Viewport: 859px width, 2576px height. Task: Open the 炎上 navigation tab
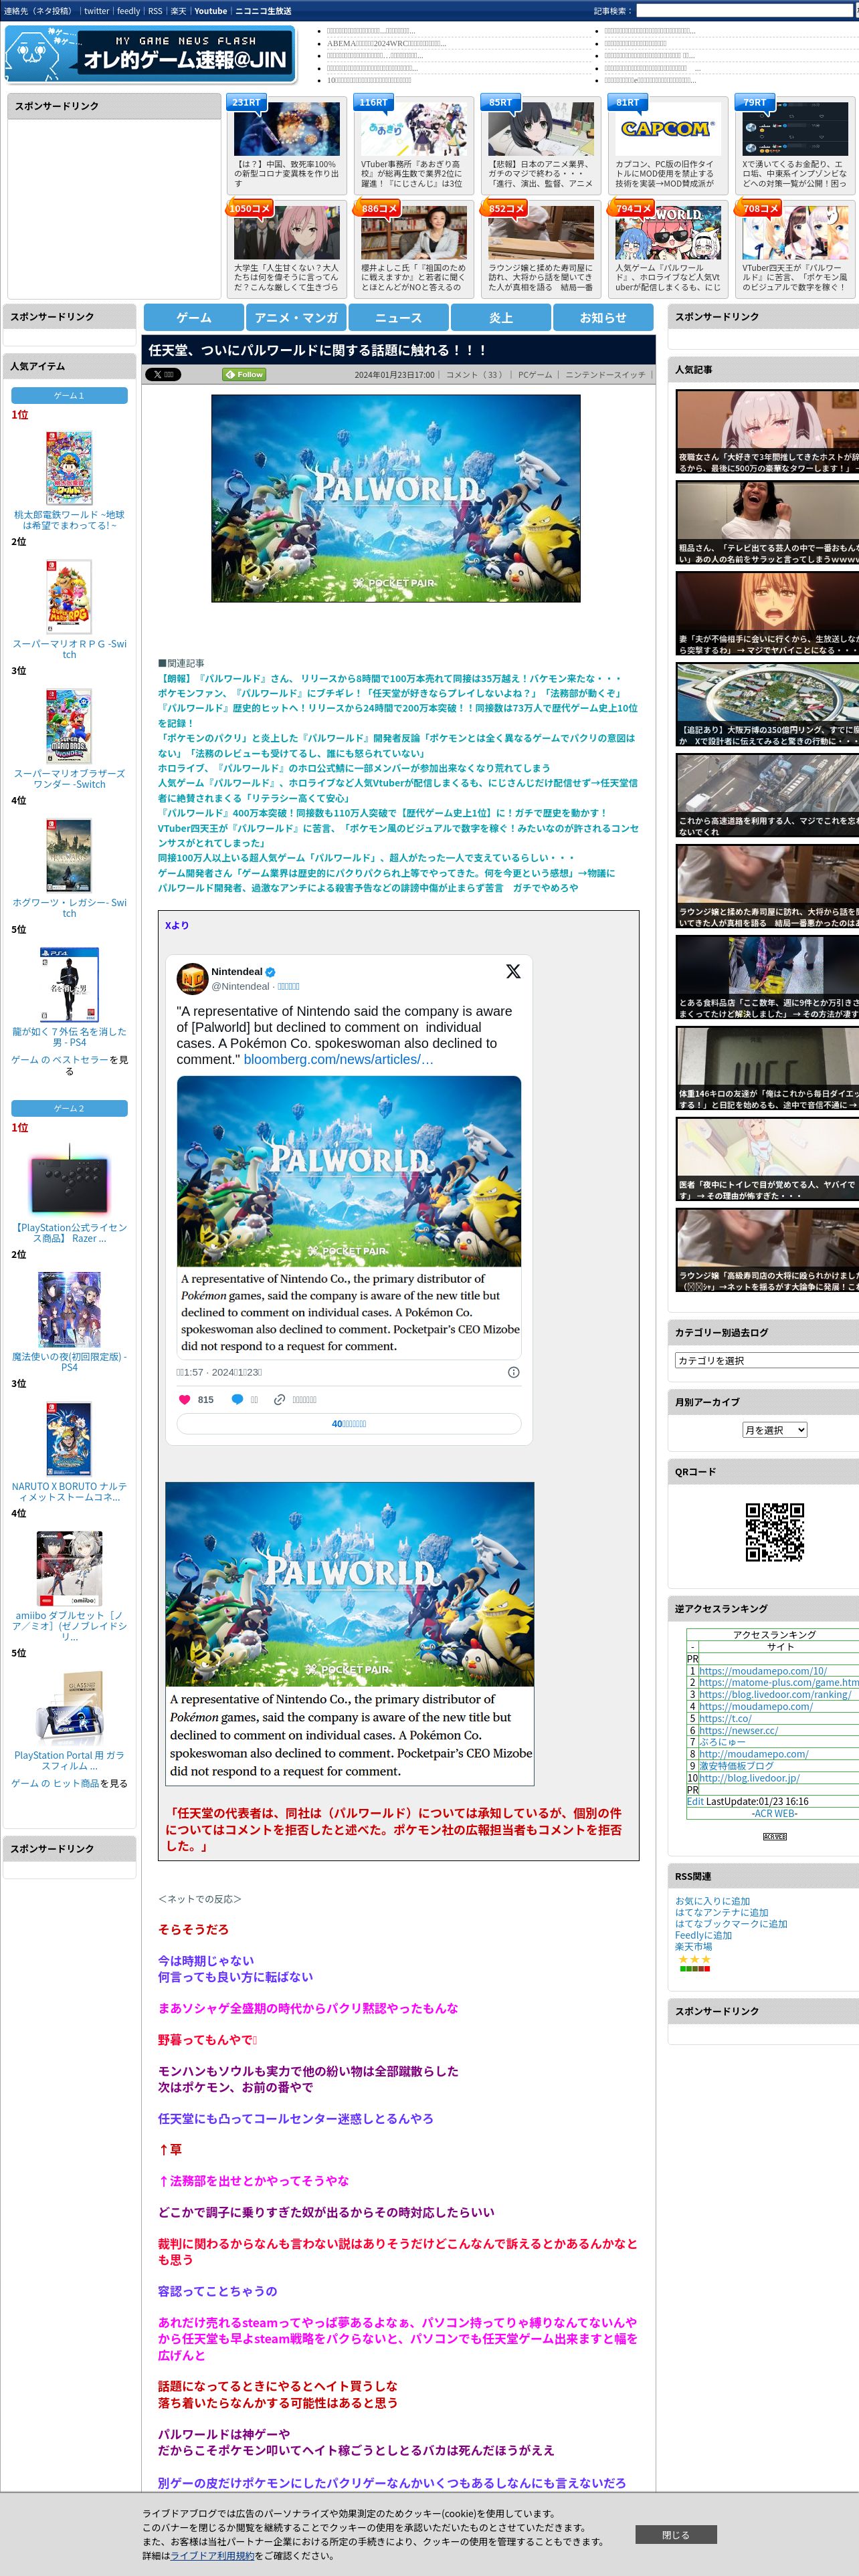[x=501, y=317]
